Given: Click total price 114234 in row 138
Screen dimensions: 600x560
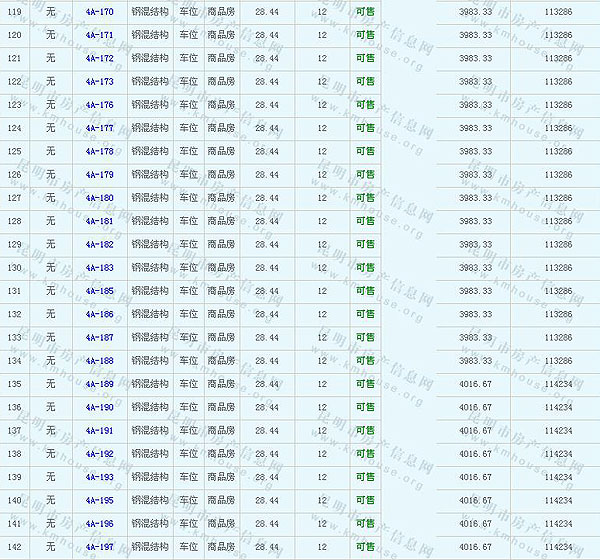Looking at the screenshot, I should [558, 454].
